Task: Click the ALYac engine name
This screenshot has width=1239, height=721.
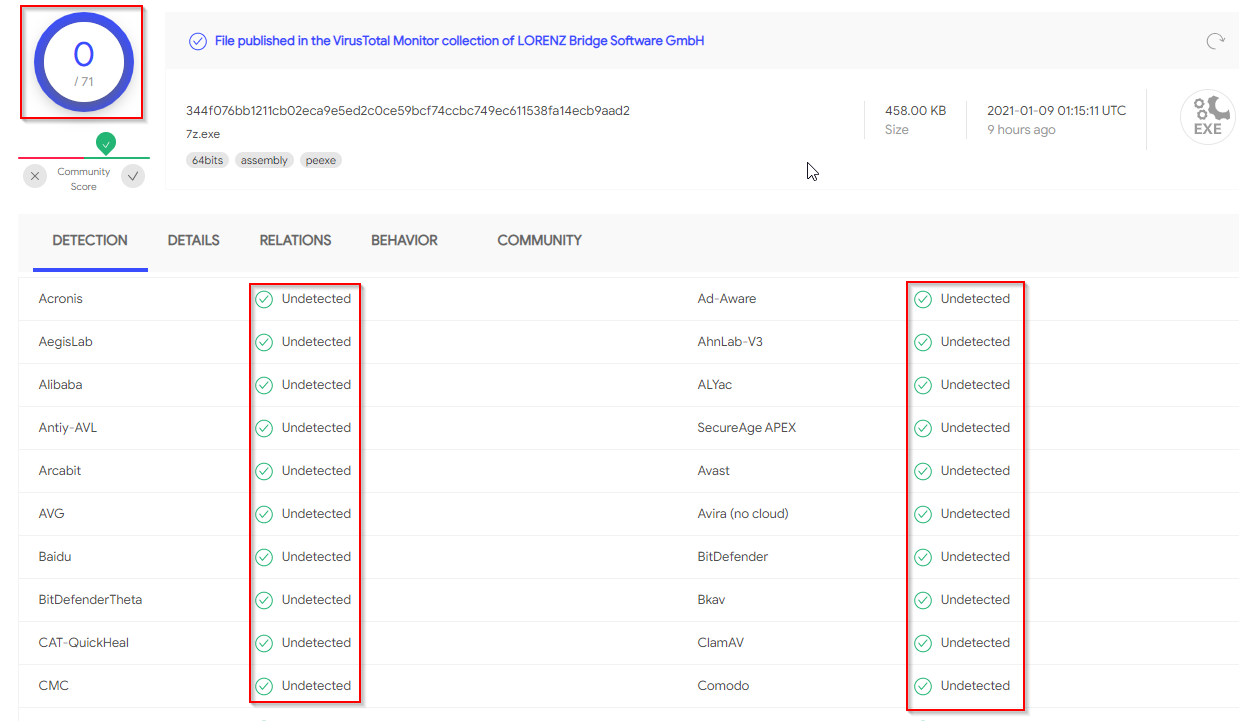Action: 715,385
